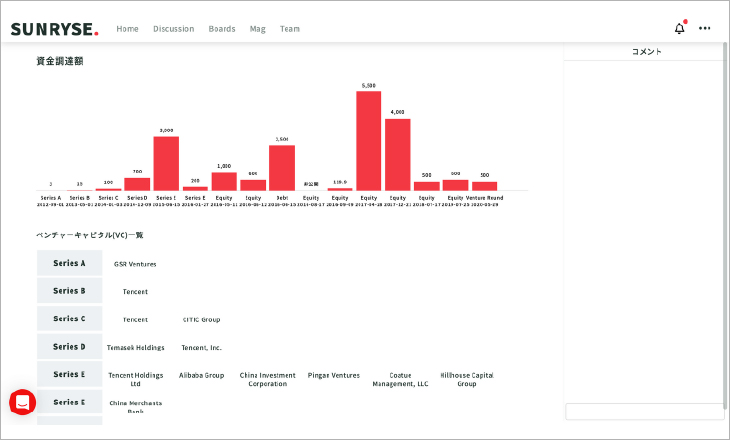
Task: Open Tencent Holdings Ltd investor link
Action: [x=135, y=379]
